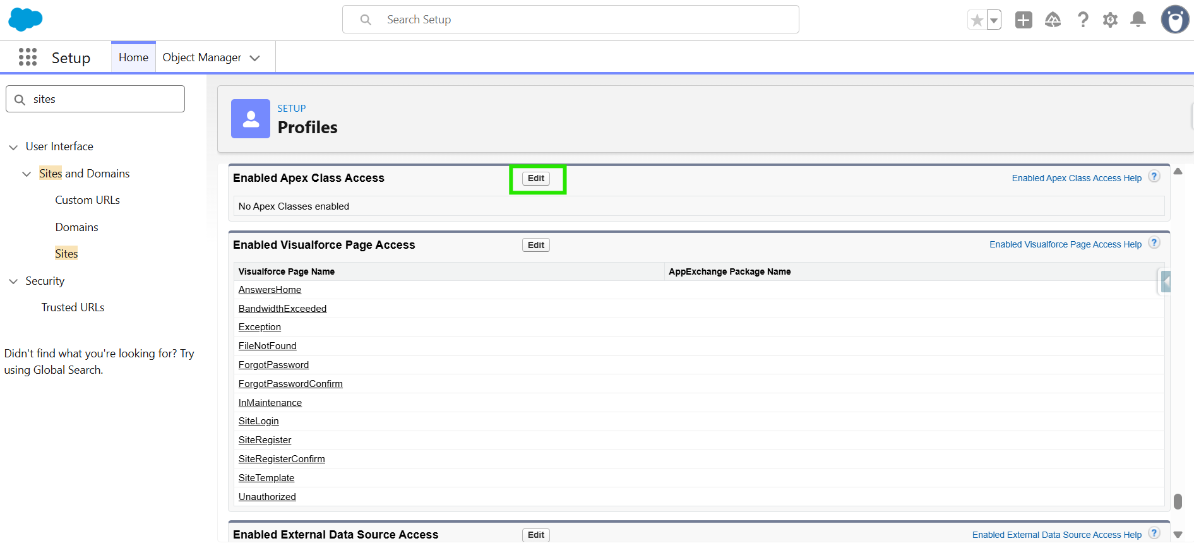Collapse the User Interface tree section

point(13,147)
